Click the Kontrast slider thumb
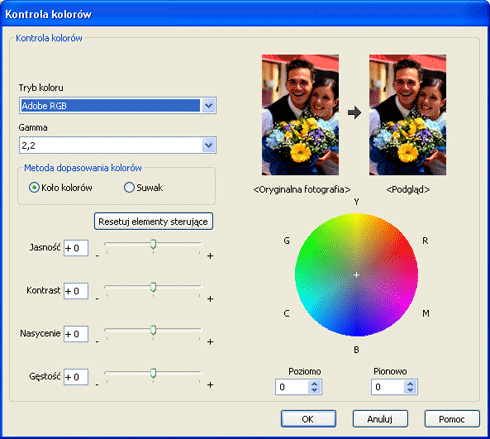Viewport: 490px width, 439px height. pyautogui.click(x=153, y=287)
